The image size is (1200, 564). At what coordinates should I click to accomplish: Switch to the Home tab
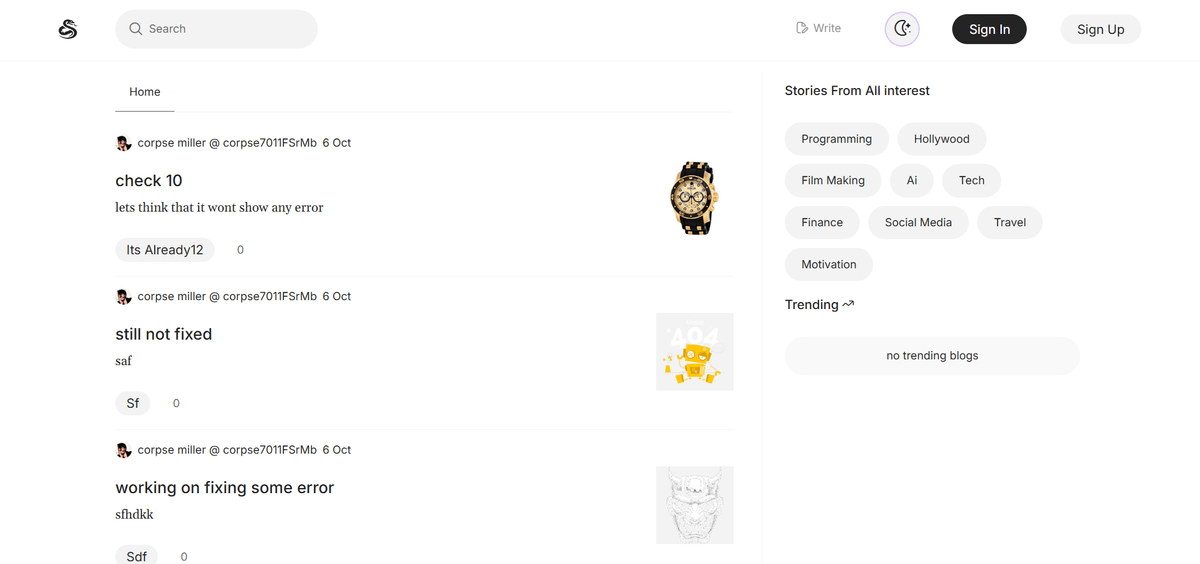[x=145, y=92]
